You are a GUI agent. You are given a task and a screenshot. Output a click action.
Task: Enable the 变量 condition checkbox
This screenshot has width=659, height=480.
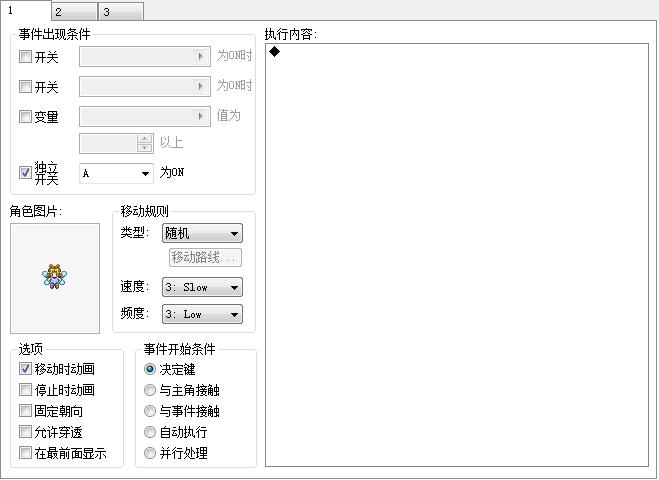(x=25, y=116)
